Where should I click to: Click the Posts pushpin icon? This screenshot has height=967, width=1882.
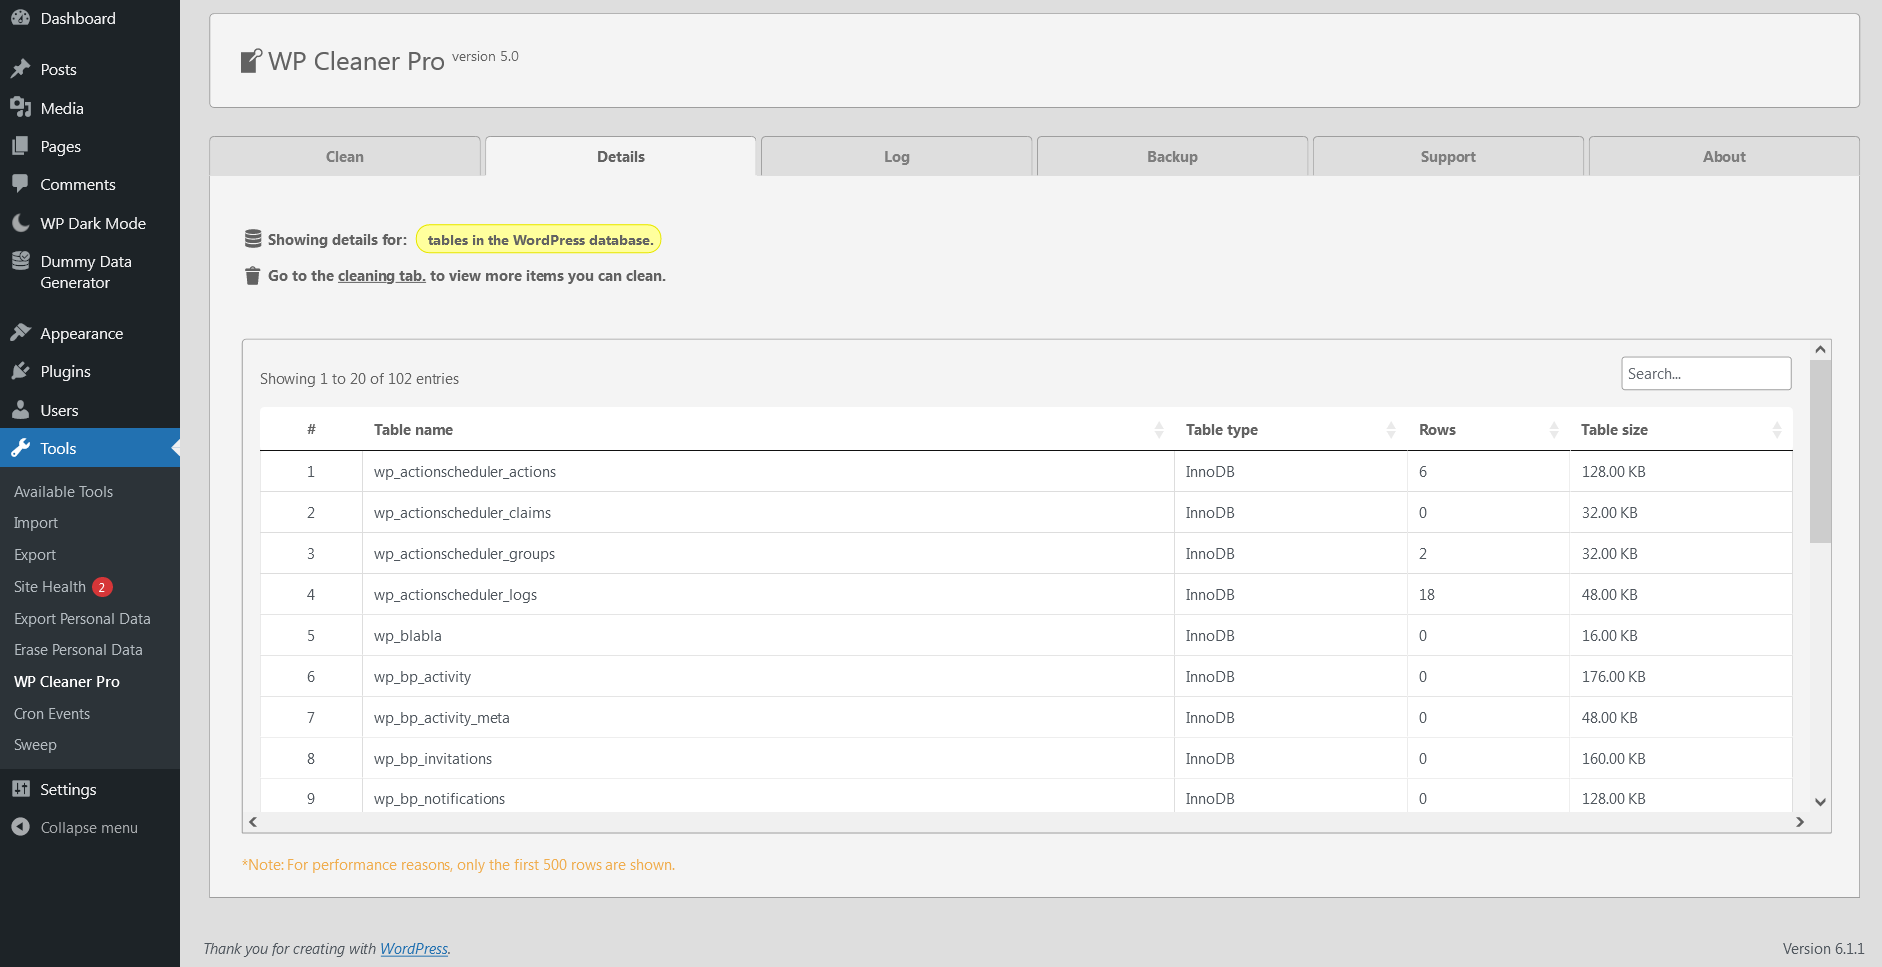(x=20, y=69)
